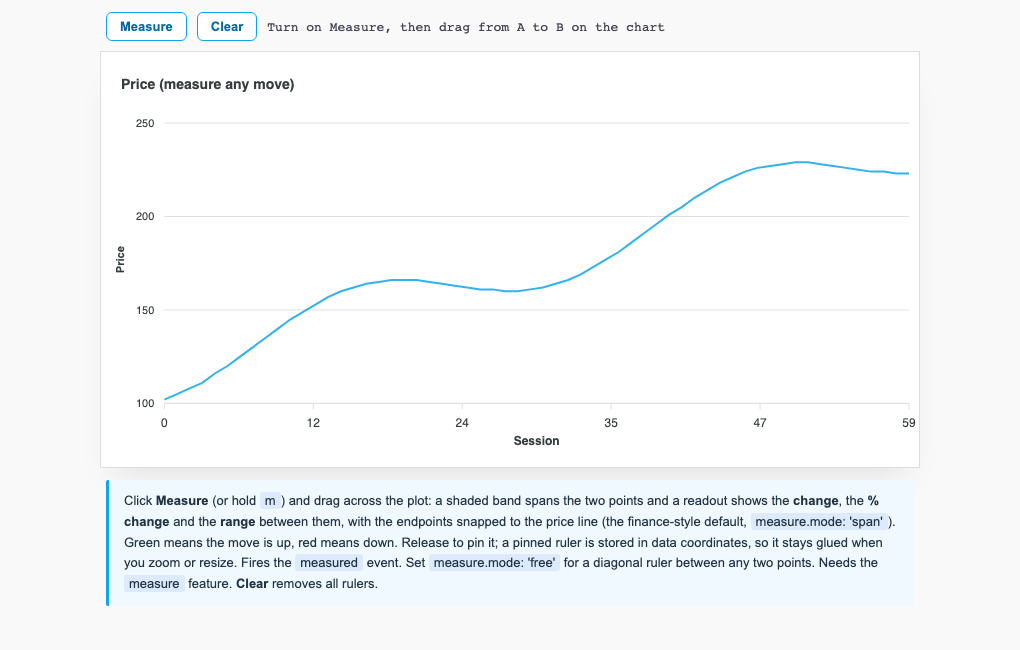Click the 250 label on the price axis

[145, 123]
